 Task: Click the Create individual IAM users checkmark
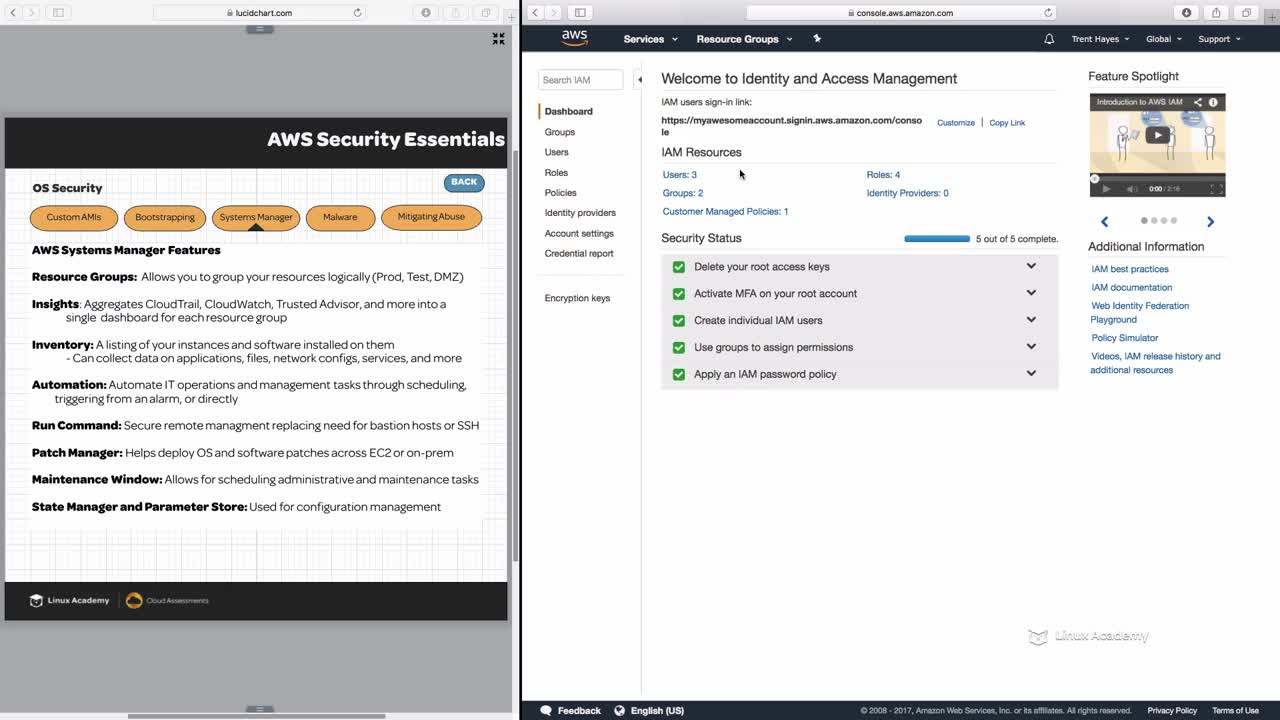point(679,321)
